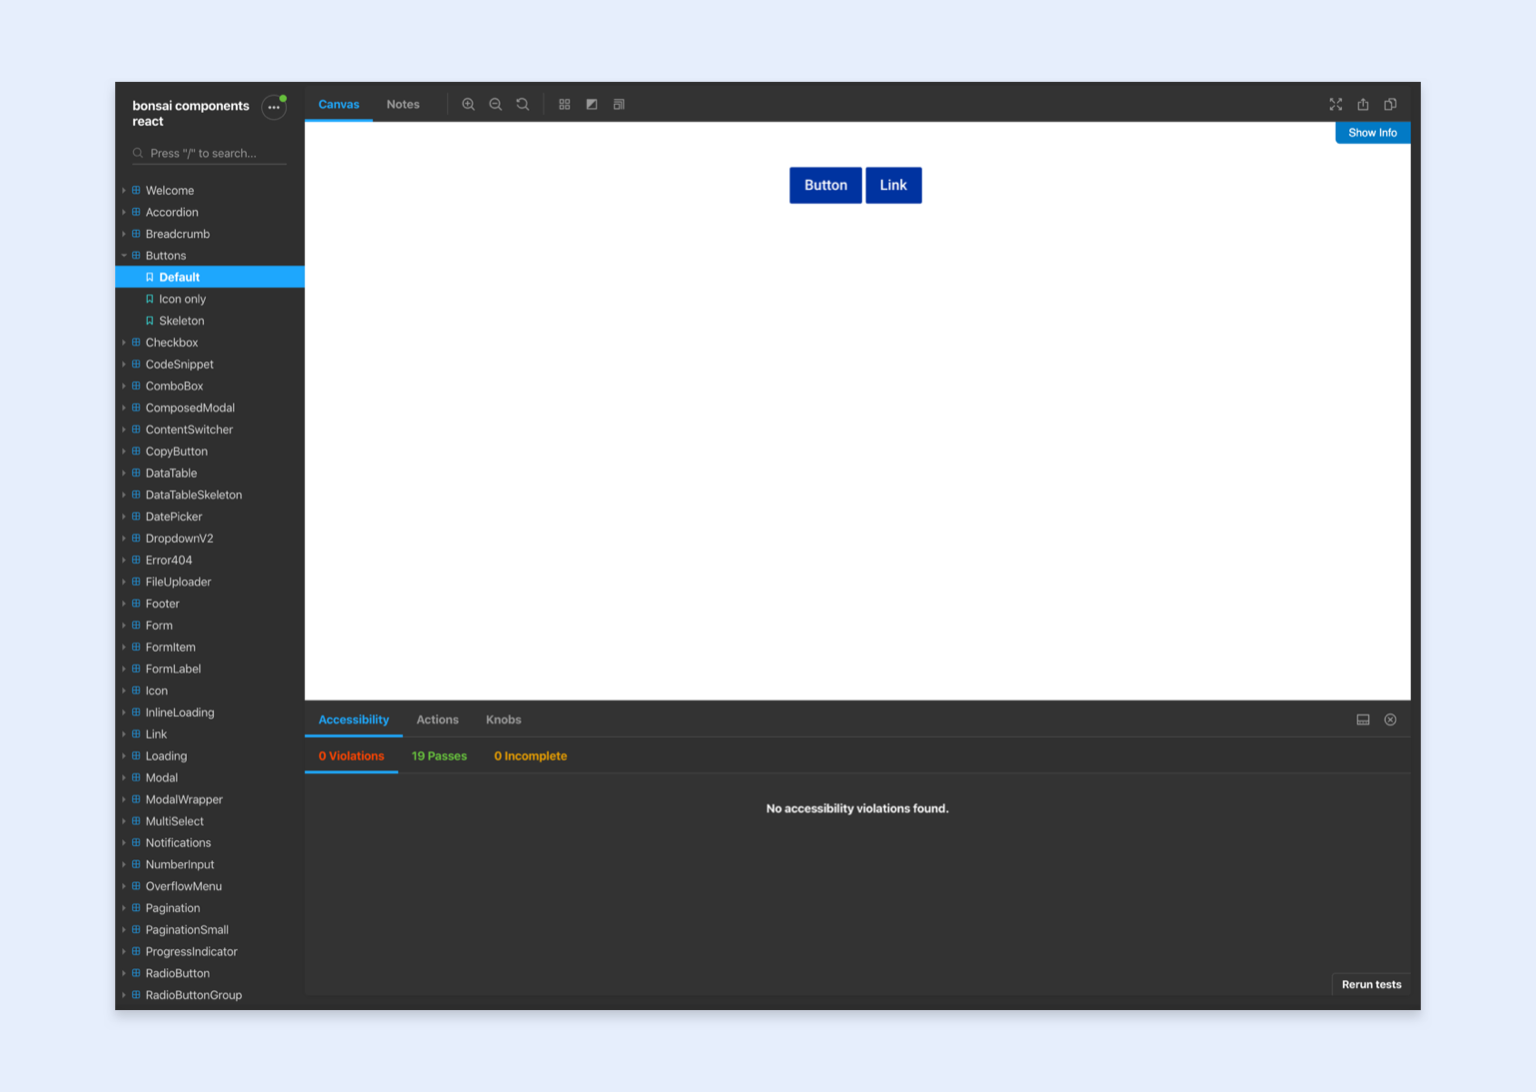The image size is (1536, 1092).
Task: Expand the OverflowMenu tree arrow
Action: [x=124, y=886]
